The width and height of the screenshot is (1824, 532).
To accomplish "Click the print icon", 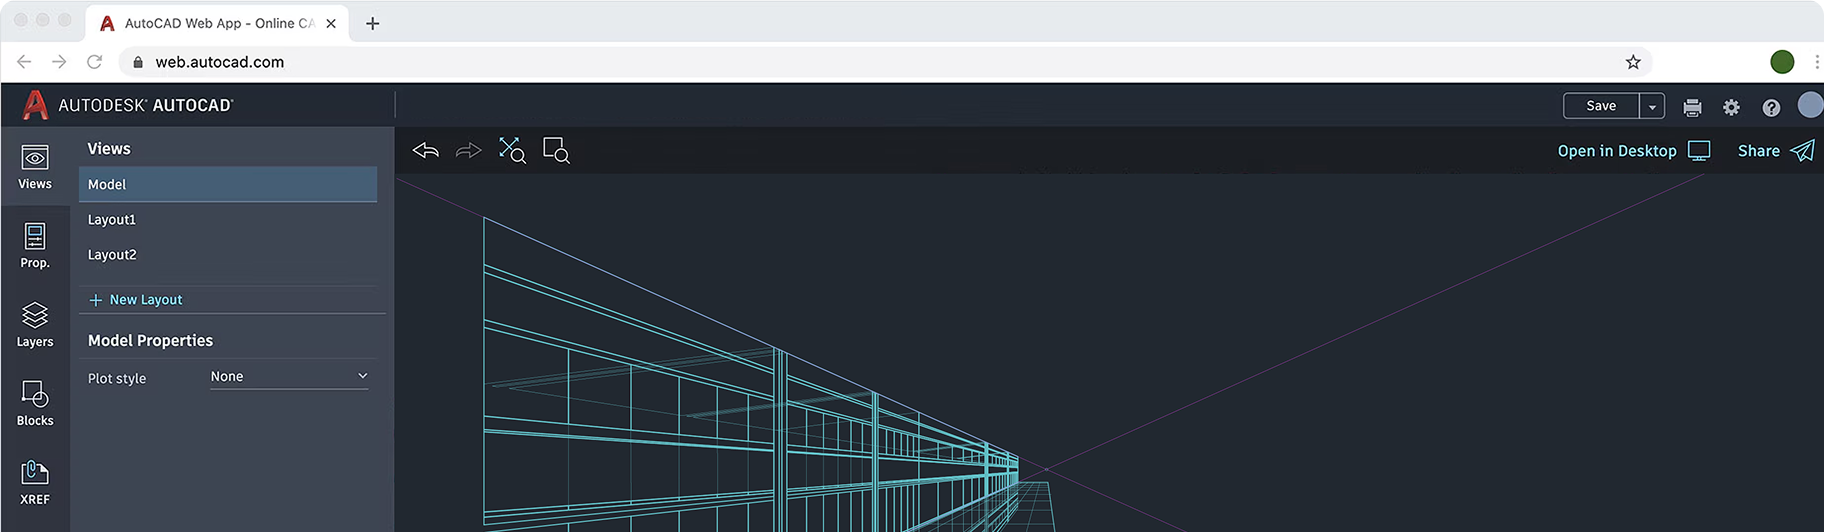I will [1692, 108].
